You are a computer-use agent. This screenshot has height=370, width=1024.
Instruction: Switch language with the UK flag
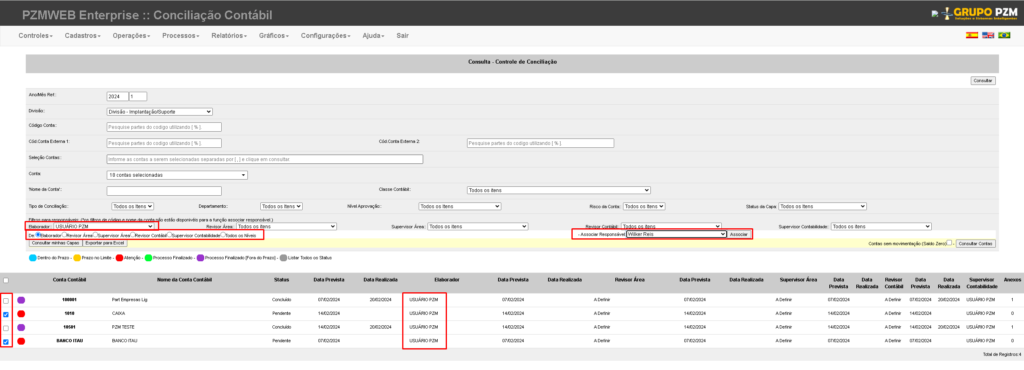(988, 35)
